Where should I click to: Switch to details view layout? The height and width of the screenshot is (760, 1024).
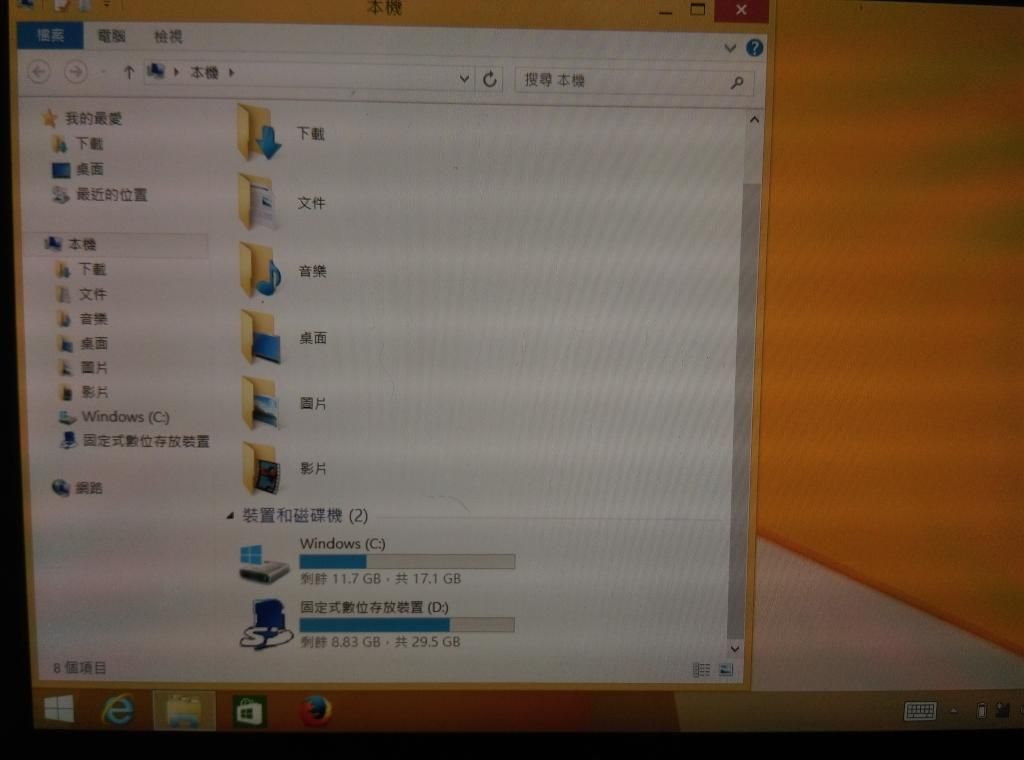click(701, 669)
